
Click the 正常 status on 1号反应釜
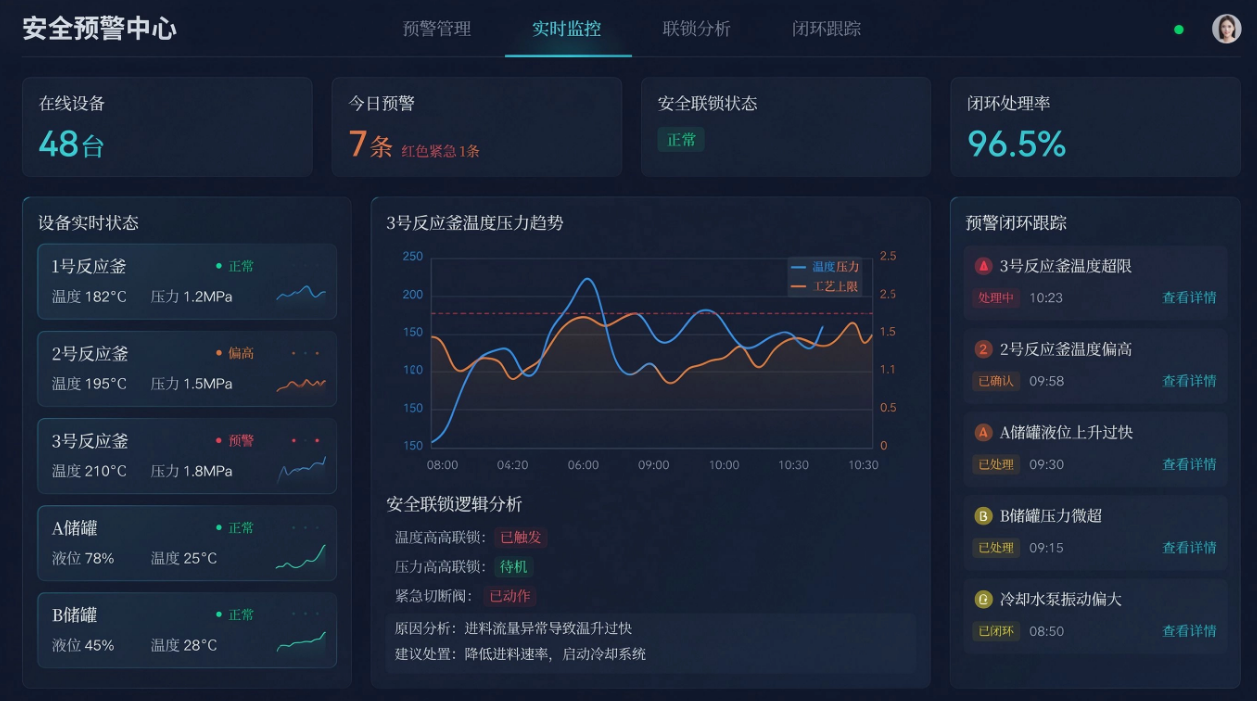click(x=235, y=266)
